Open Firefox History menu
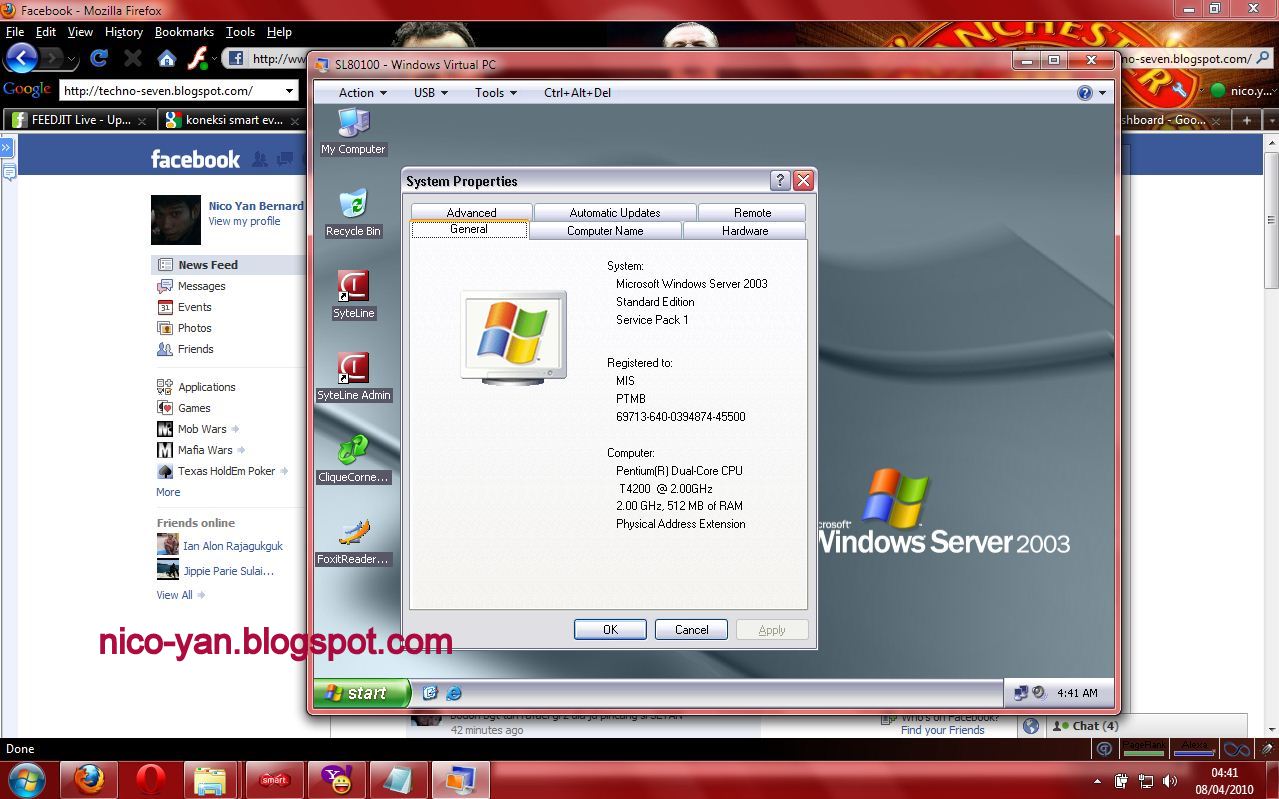 coord(123,32)
